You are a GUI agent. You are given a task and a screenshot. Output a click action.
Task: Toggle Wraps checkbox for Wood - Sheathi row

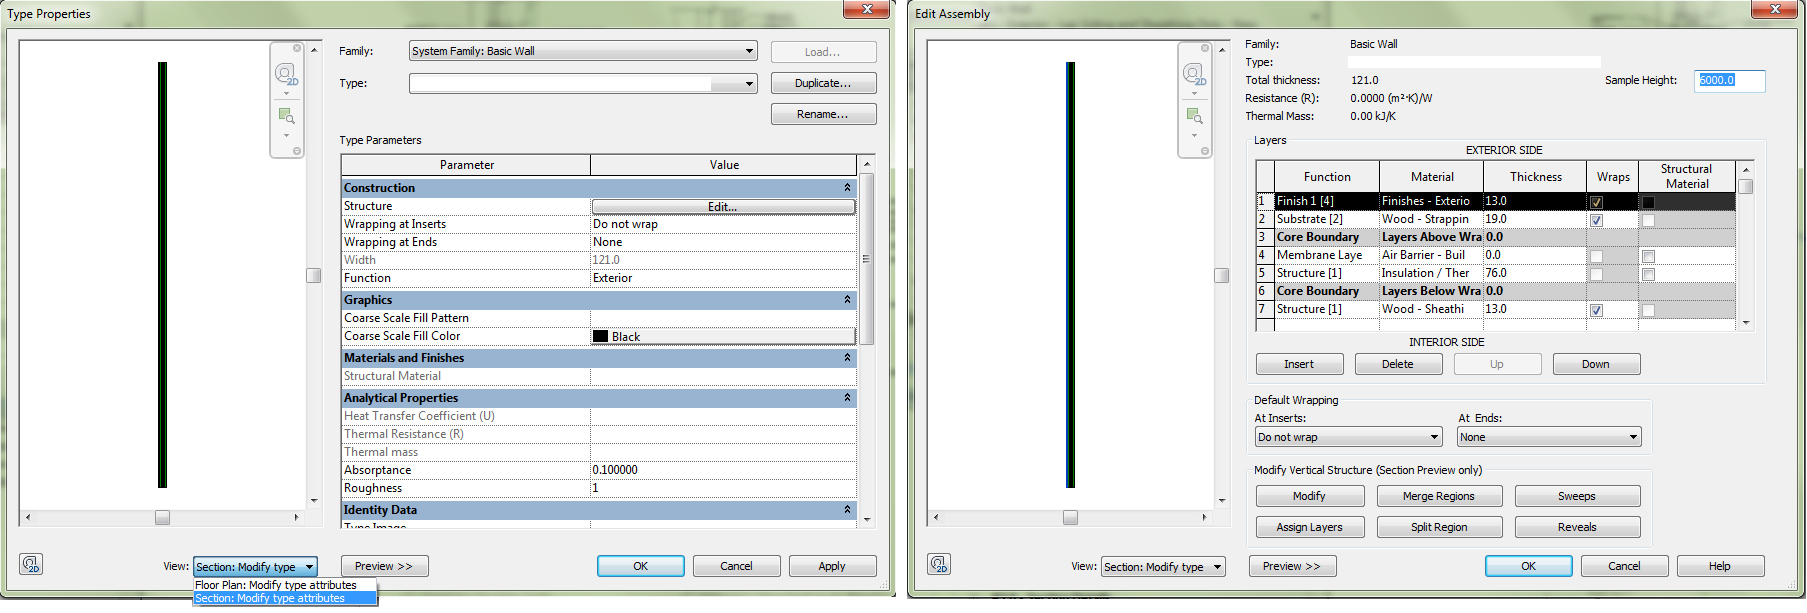pyautogui.click(x=1596, y=310)
